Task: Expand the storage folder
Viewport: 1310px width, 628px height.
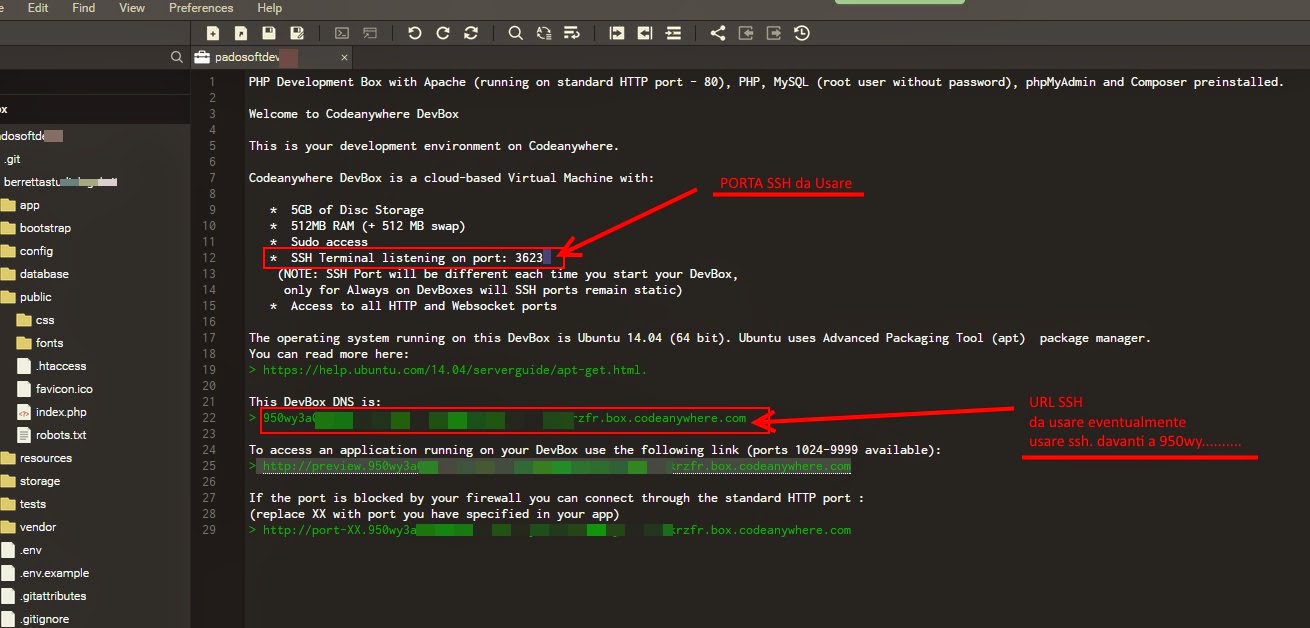Action: 40,481
